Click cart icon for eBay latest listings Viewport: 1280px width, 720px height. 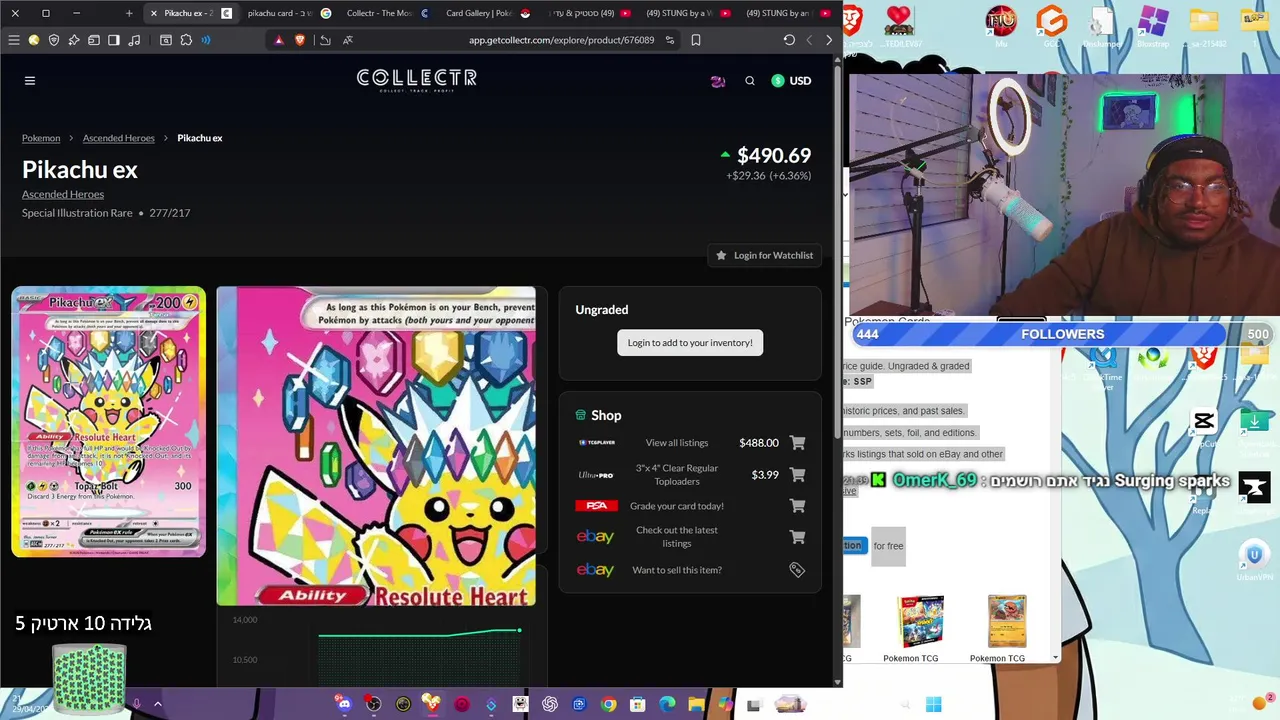point(797,537)
